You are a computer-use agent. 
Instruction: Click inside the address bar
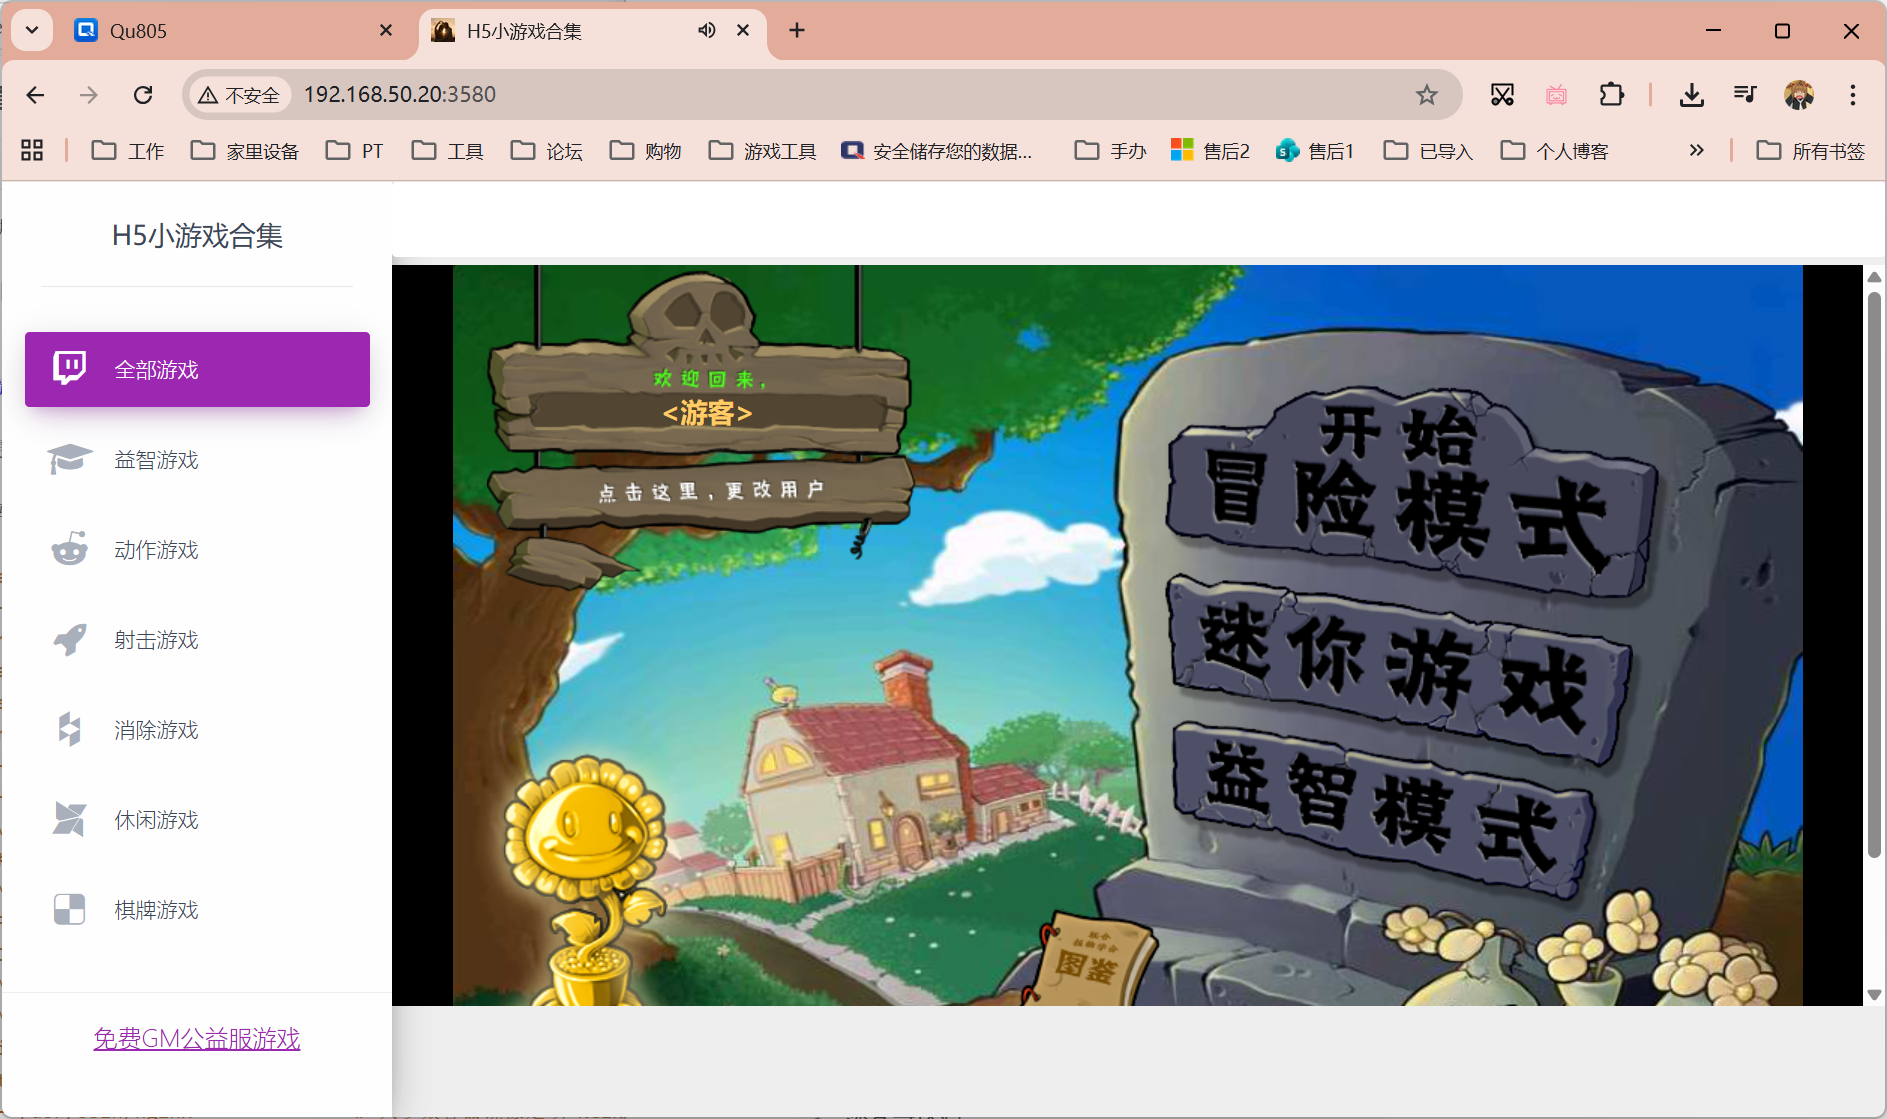point(700,94)
